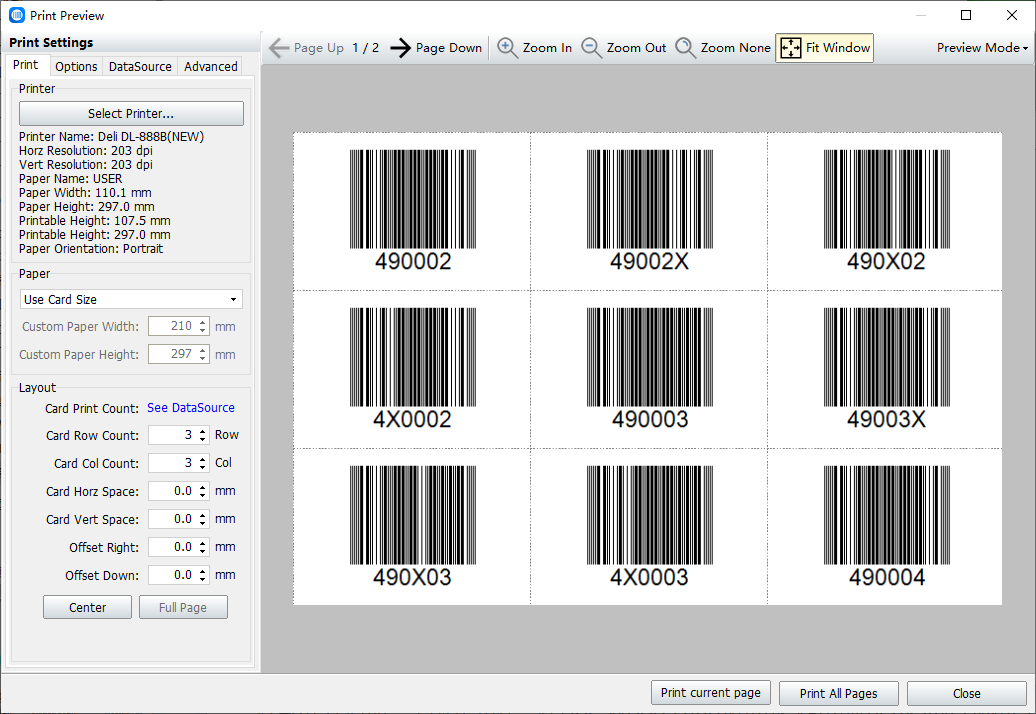Open the See DataSource link
Image resolution: width=1036 pixels, height=714 pixels.
tap(191, 408)
